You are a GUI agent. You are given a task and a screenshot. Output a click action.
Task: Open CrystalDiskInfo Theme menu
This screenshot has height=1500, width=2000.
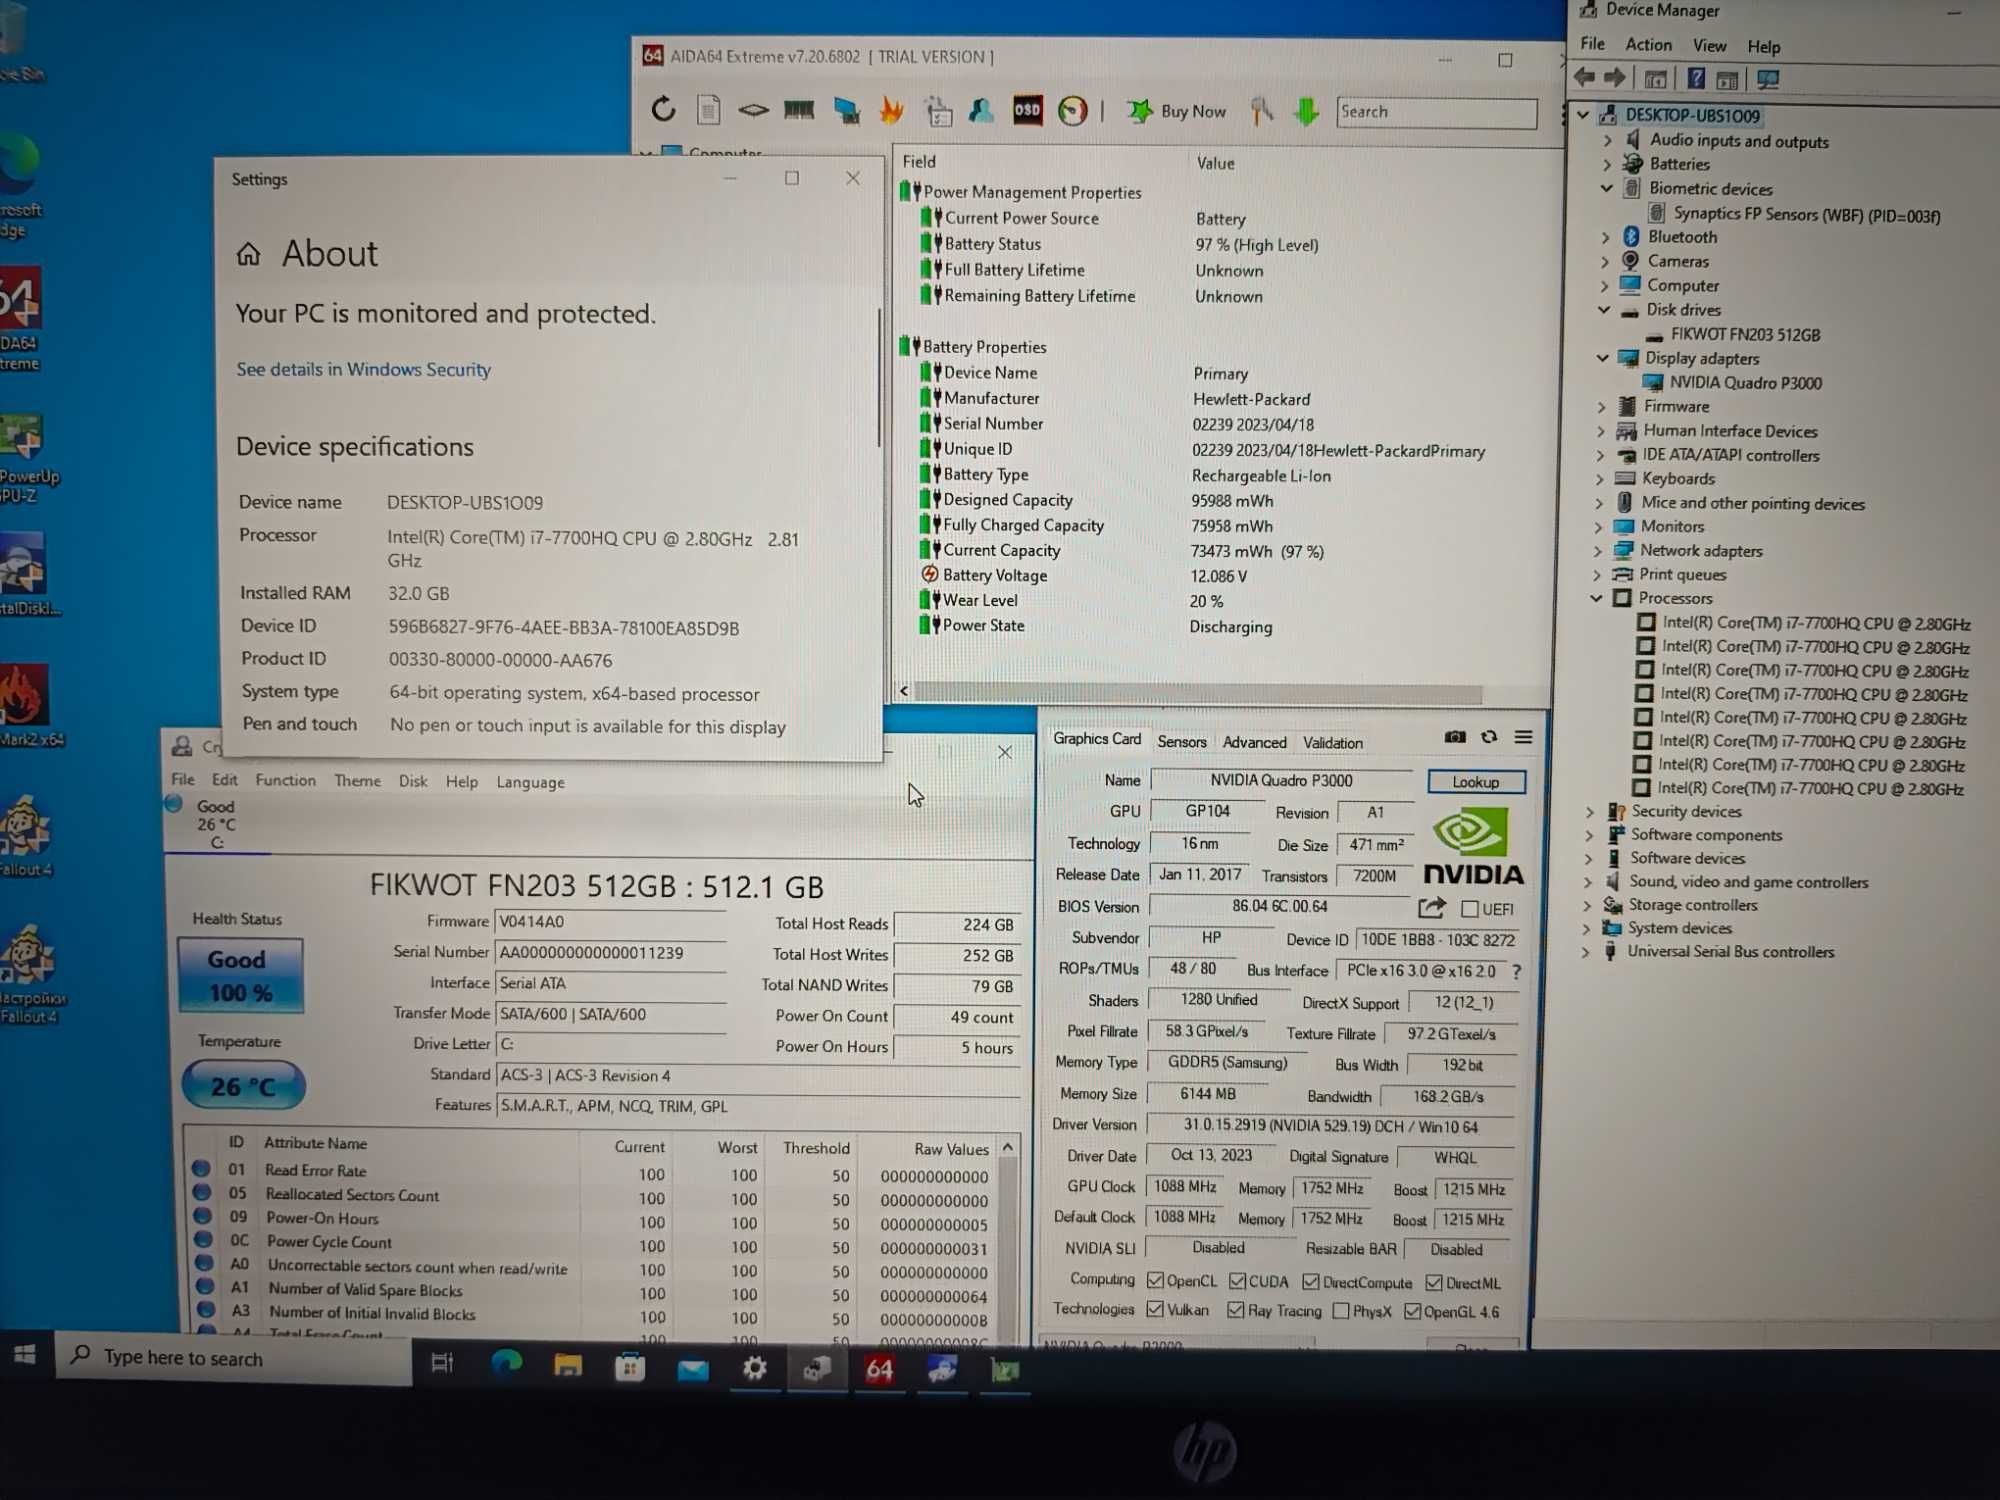[x=357, y=781]
